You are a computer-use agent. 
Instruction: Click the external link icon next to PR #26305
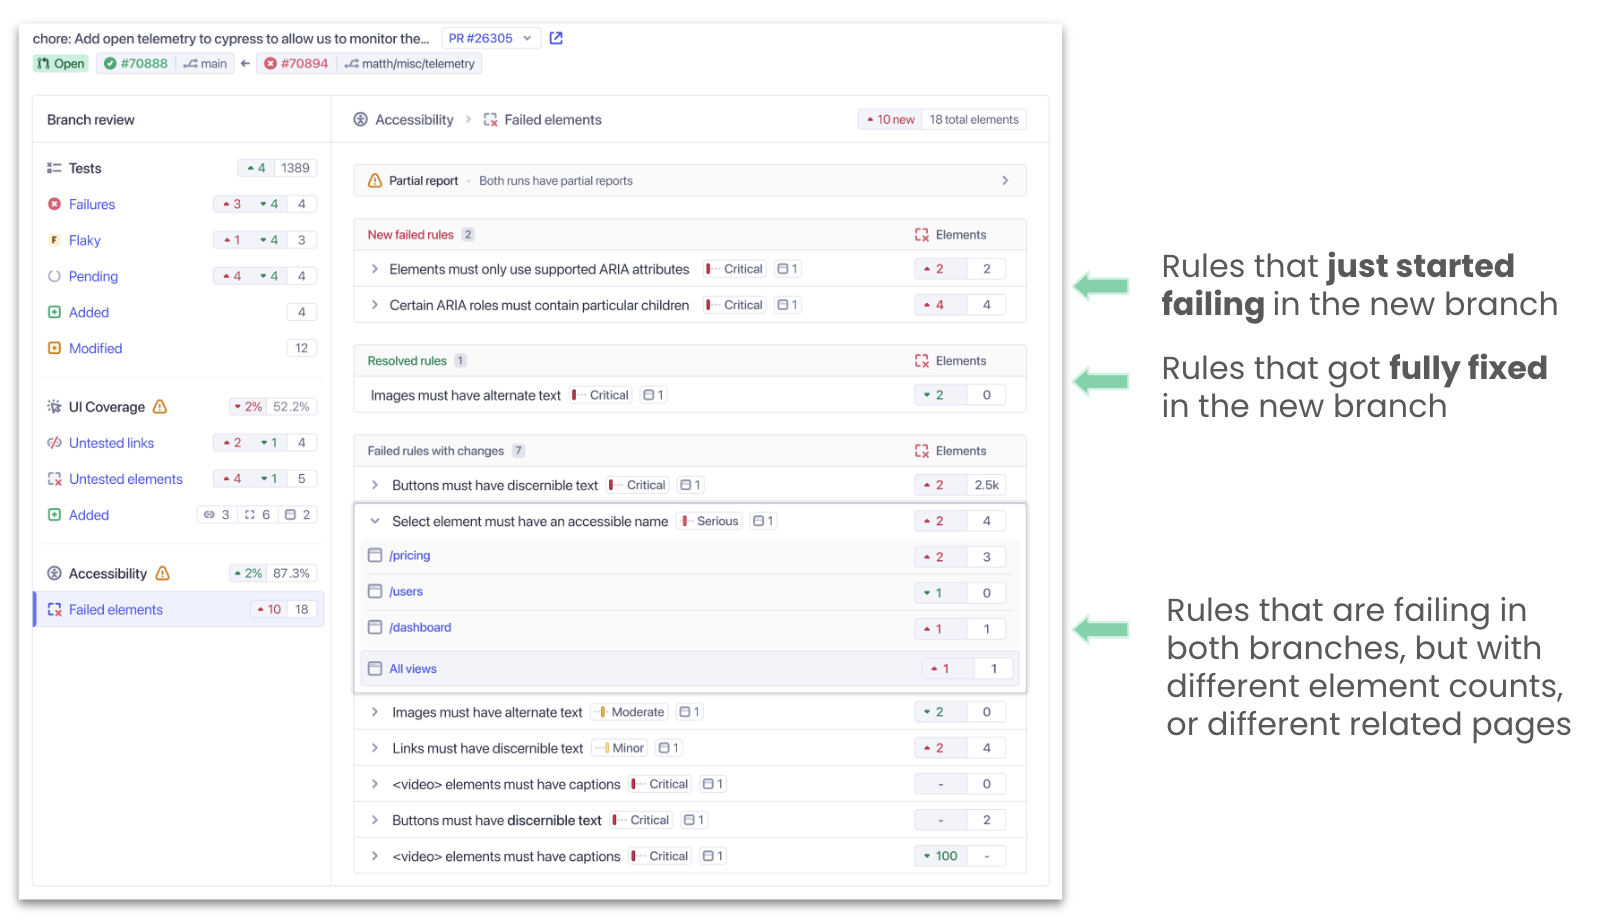point(556,37)
